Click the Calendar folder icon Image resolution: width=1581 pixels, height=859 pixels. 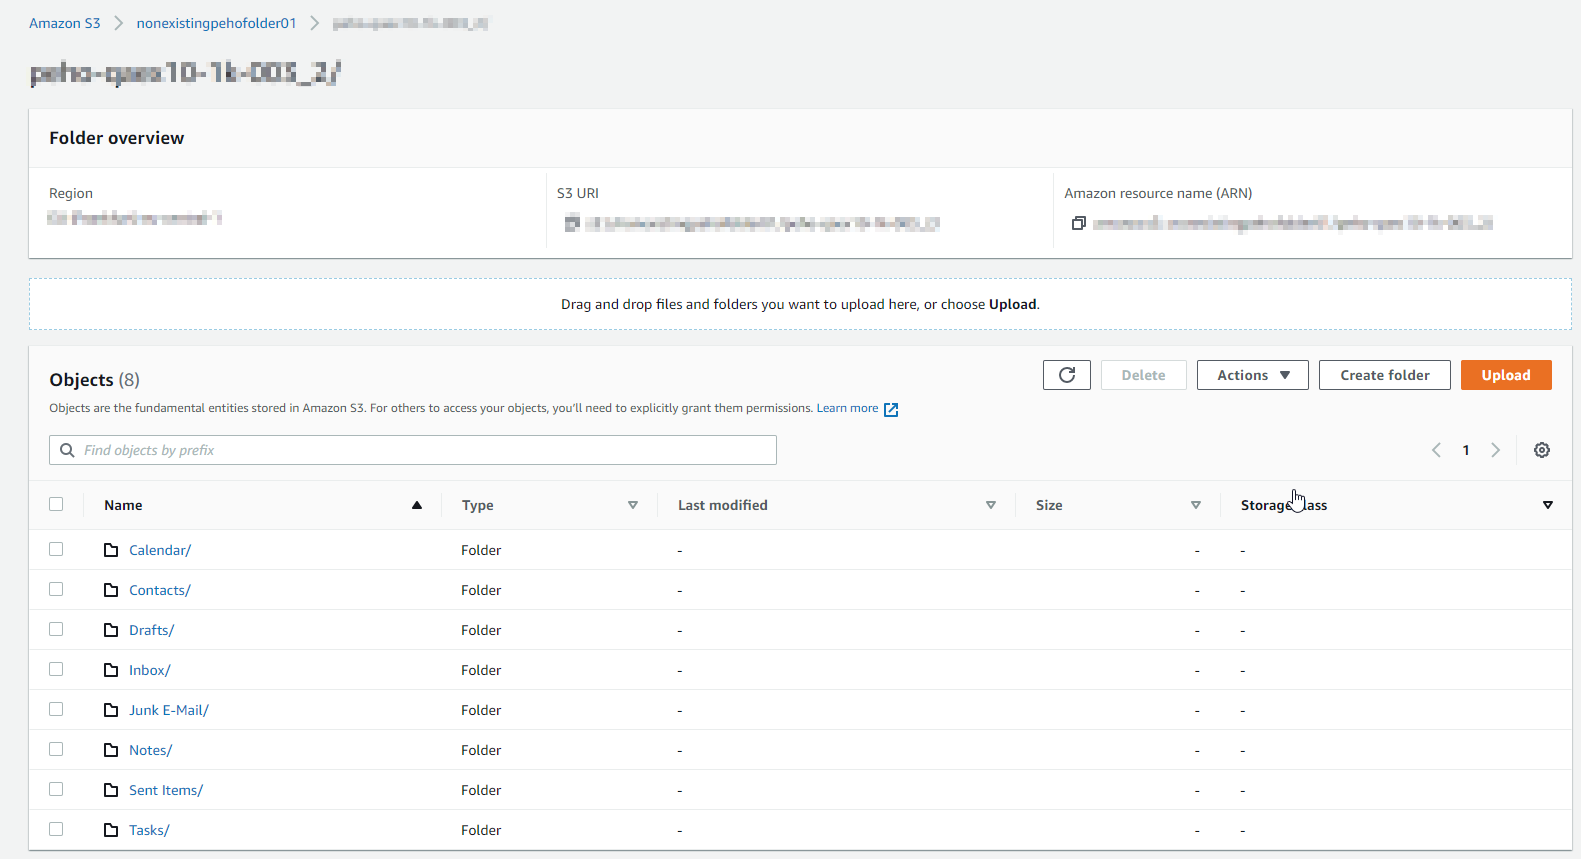click(111, 550)
